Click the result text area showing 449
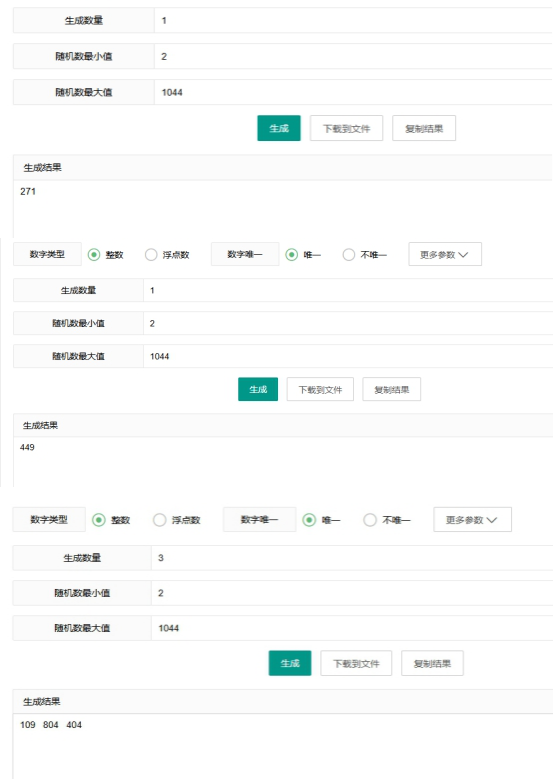The image size is (554, 780). tap(283, 462)
